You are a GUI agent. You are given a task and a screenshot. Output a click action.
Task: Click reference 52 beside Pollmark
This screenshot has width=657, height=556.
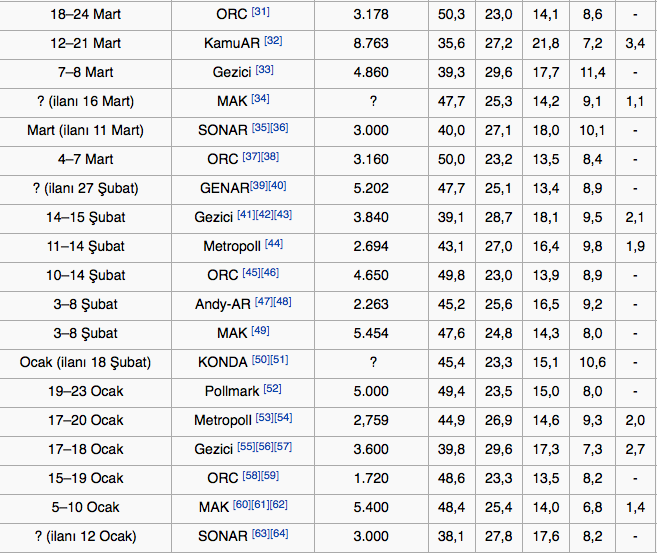click(272, 389)
